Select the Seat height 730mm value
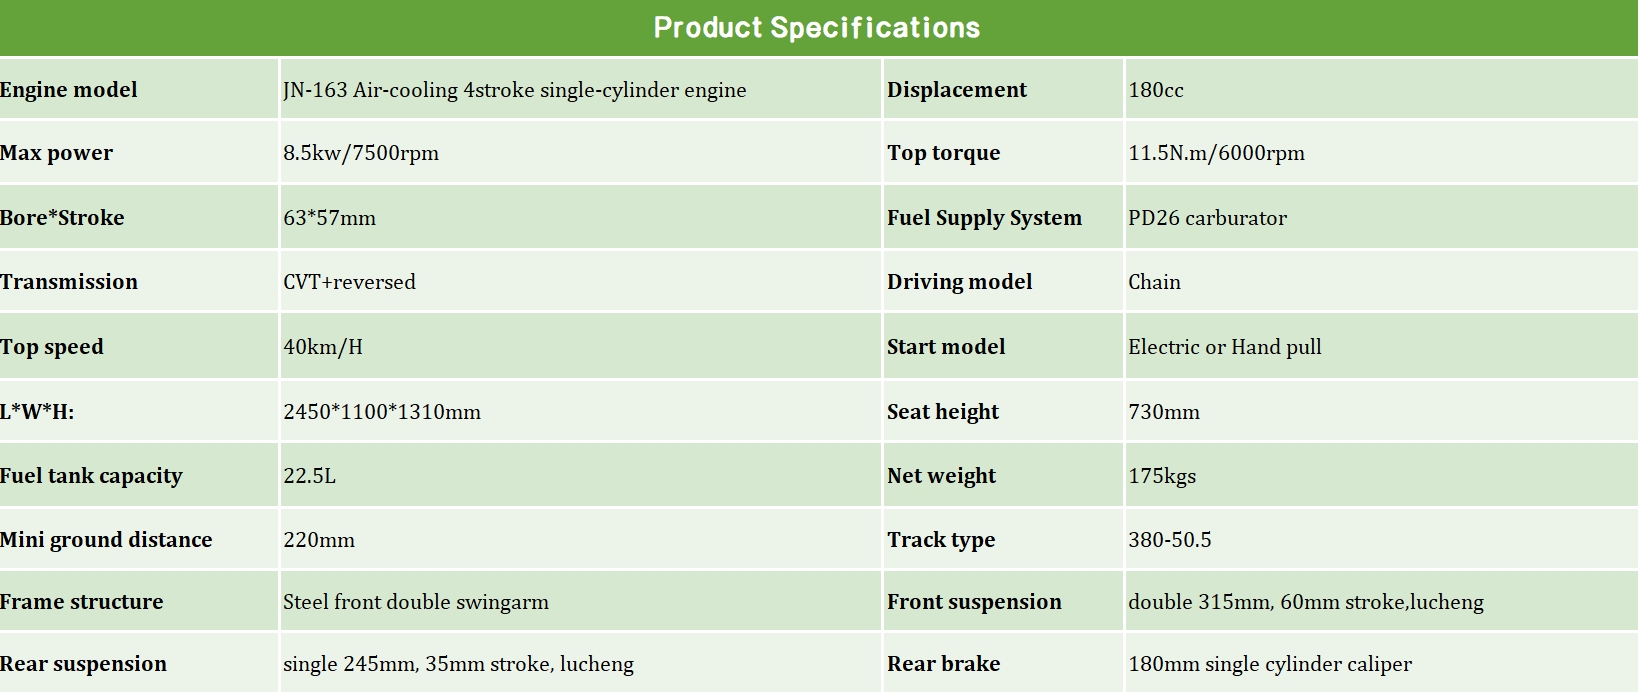The width and height of the screenshot is (1639, 693). coord(1164,412)
